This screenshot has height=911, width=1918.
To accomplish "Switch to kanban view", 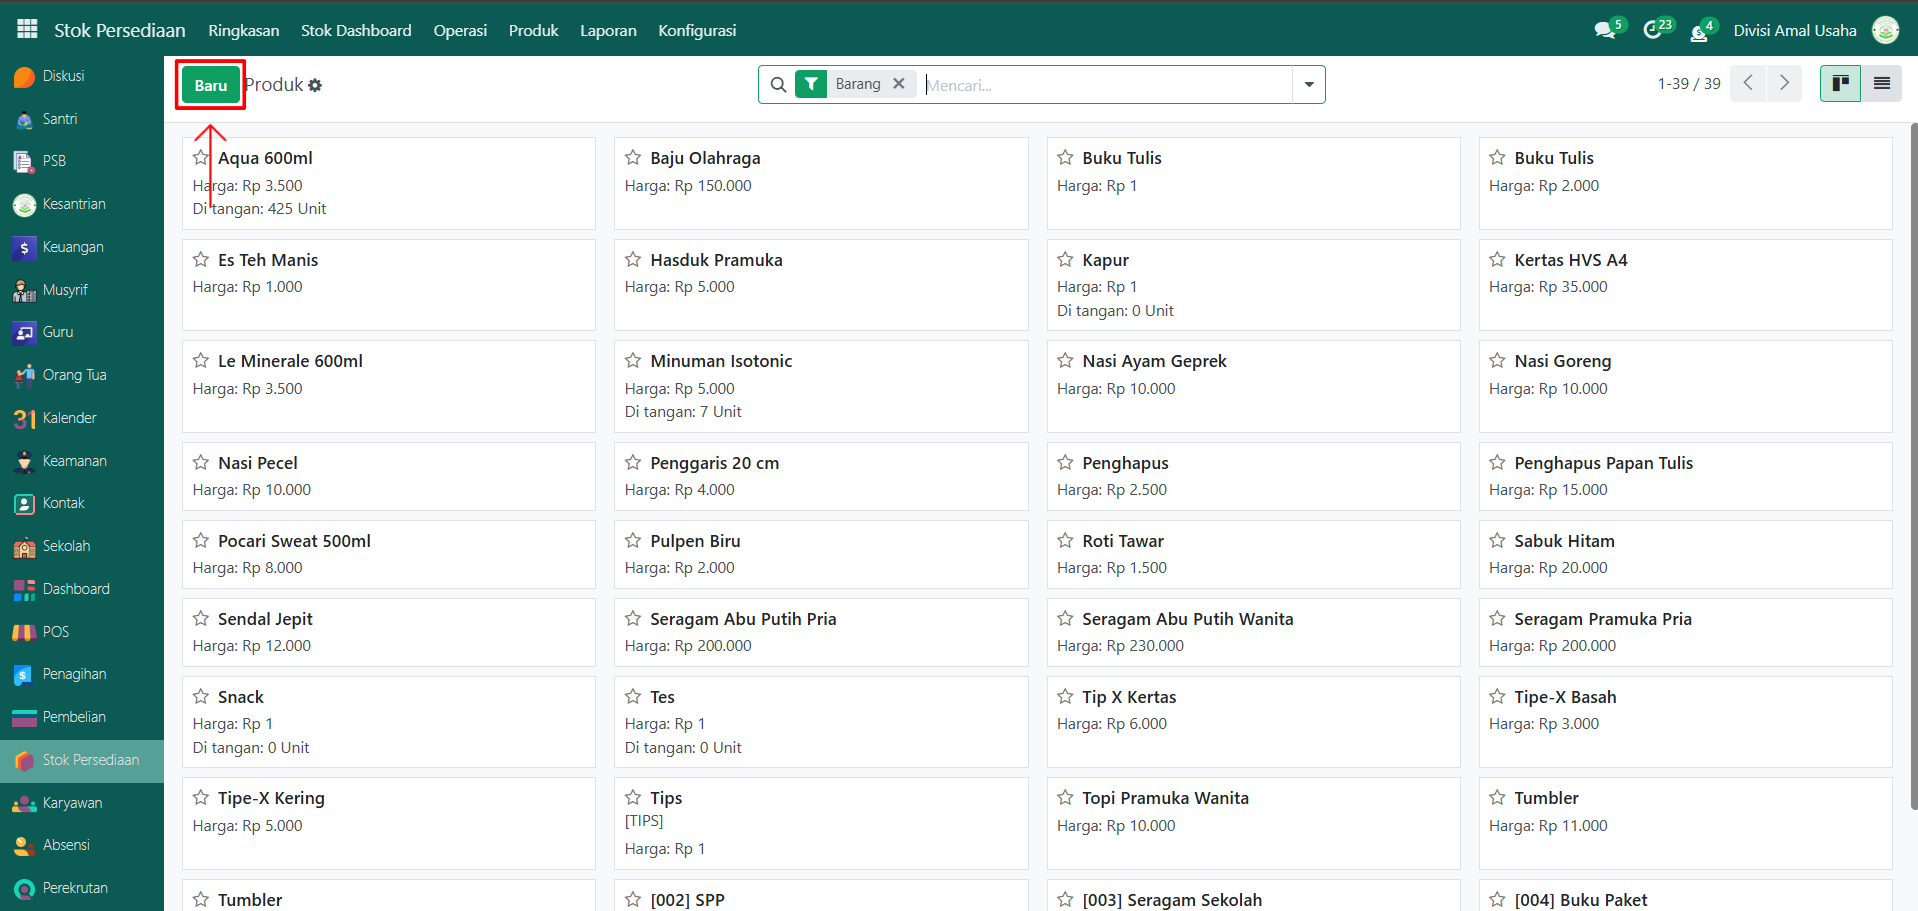I will 1840,84.
